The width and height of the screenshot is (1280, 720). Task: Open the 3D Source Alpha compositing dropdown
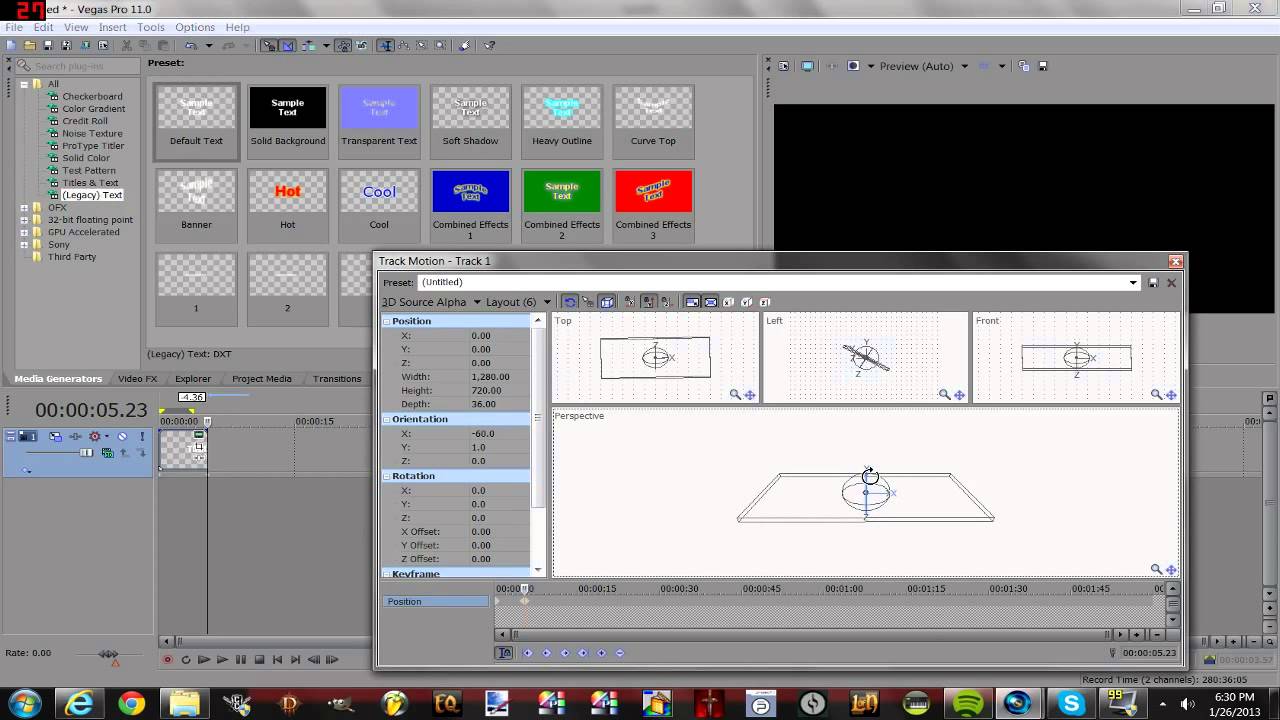click(x=477, y=302)
